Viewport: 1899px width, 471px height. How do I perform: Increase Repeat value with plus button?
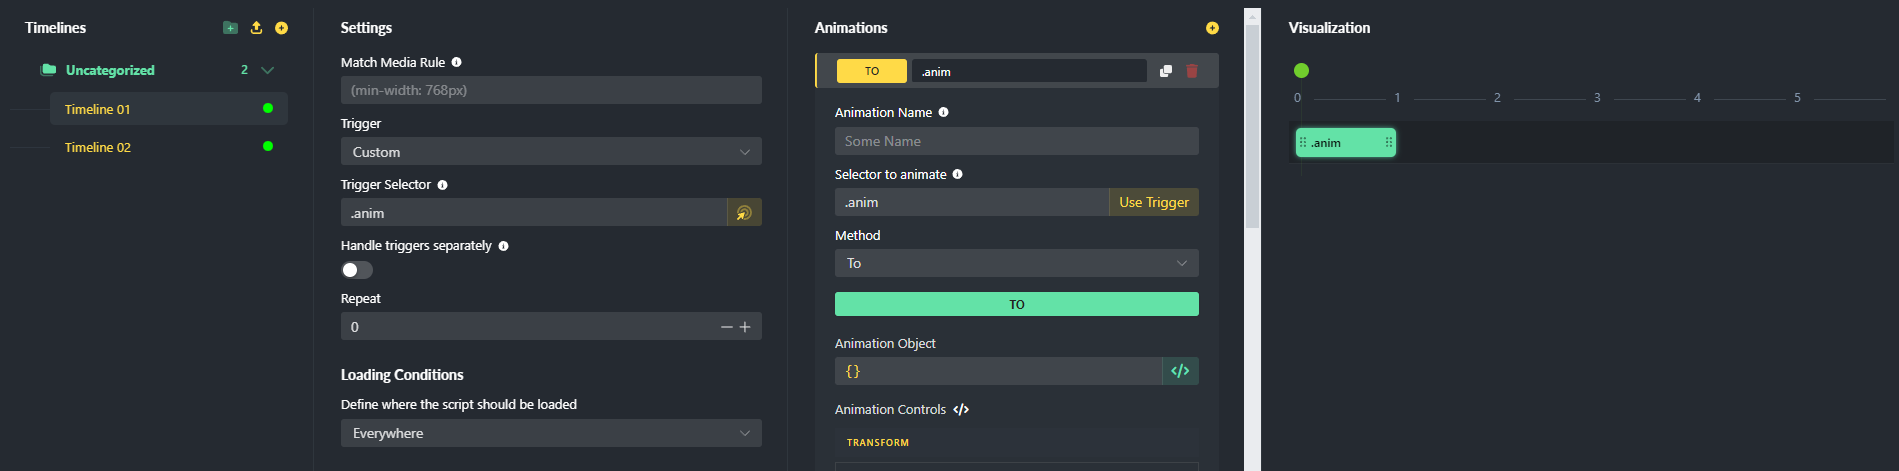(x=745, y=327)
